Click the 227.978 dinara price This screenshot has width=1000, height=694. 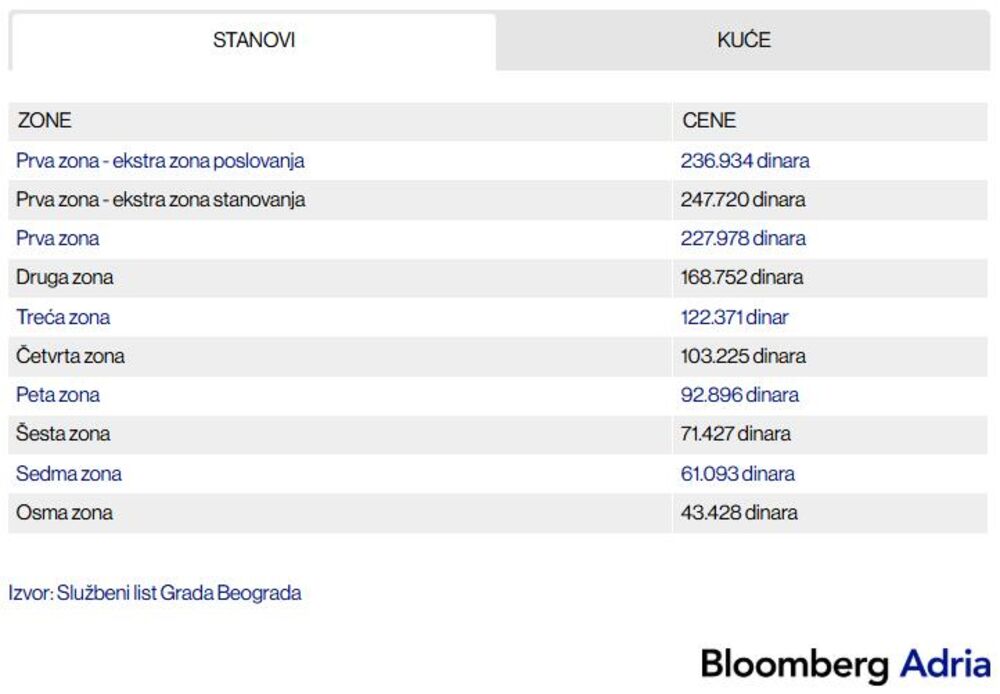tap(743, 239)
